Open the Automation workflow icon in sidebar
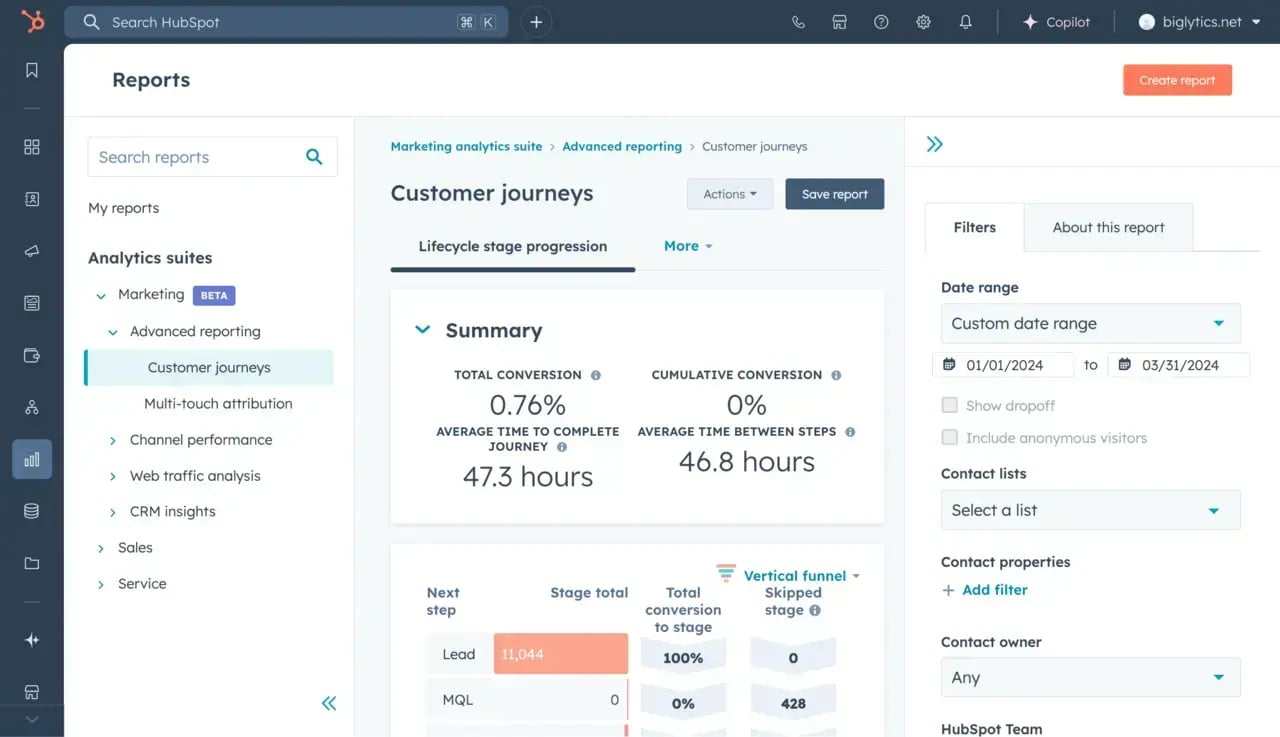The width and height of the screenshot is (1280, 737). tap(32, 407)
